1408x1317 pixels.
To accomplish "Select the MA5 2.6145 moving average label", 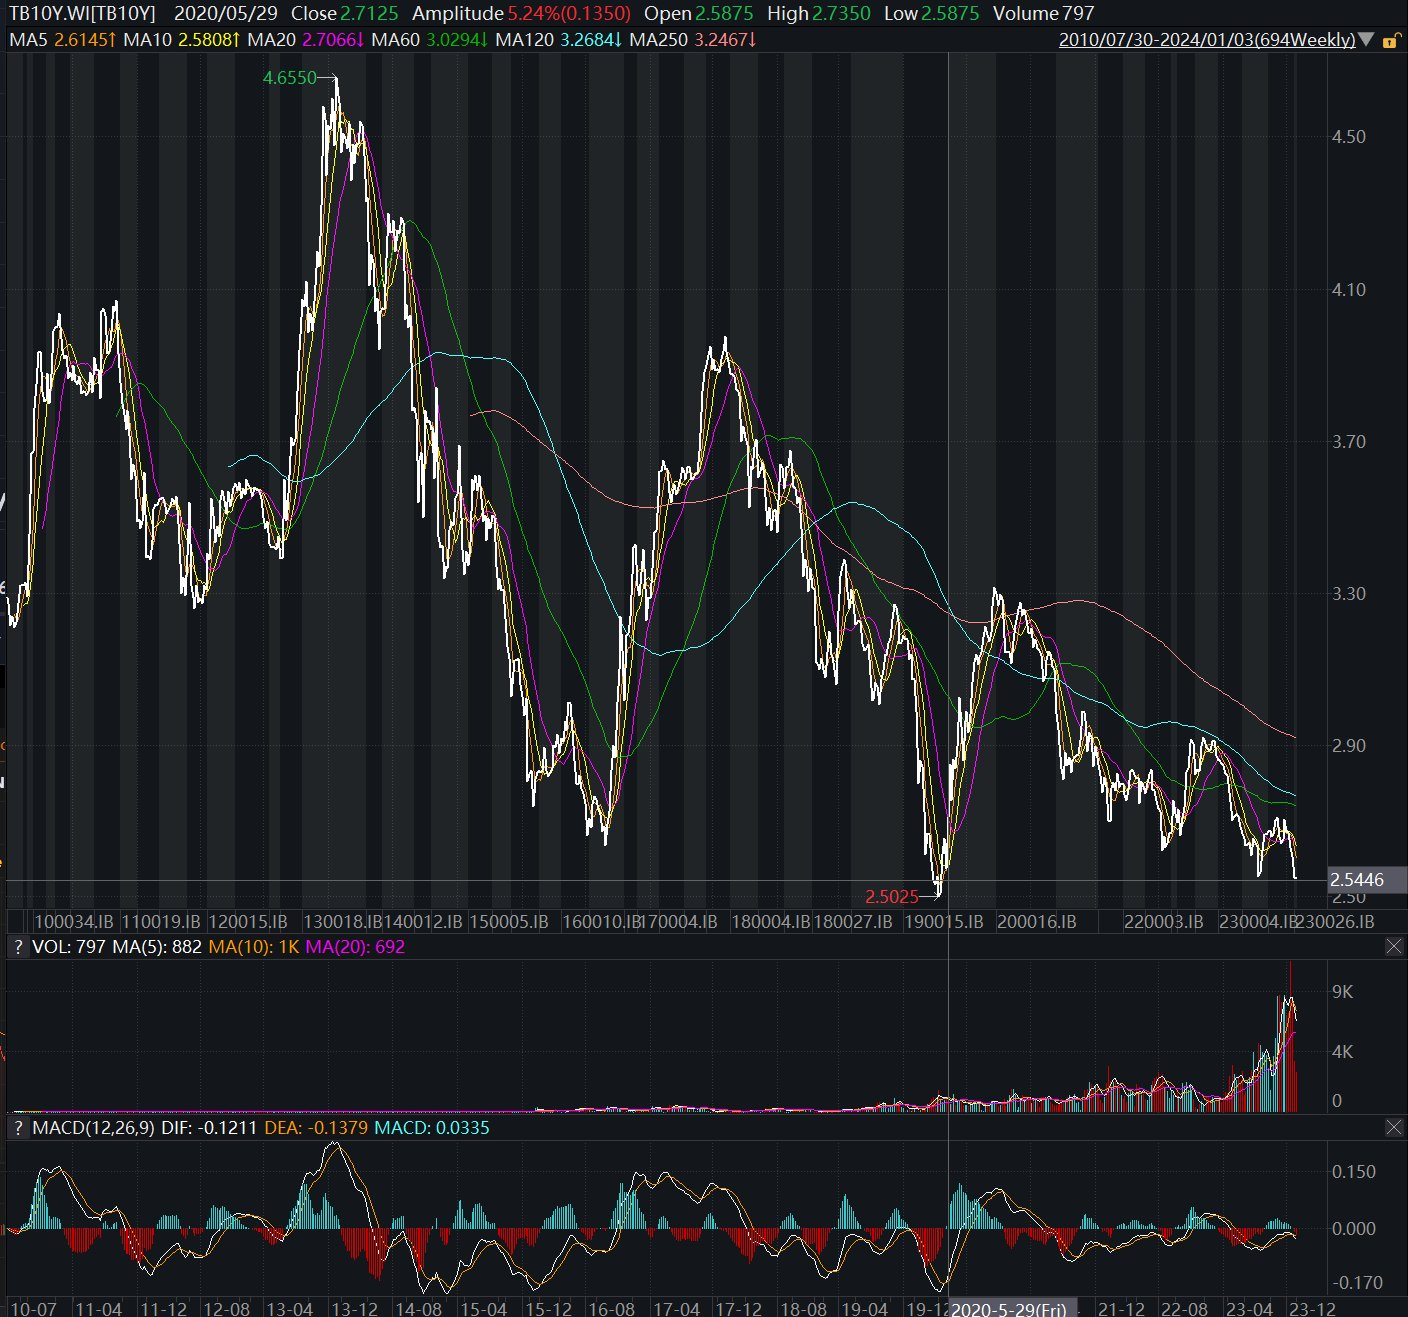I will pos(63,40).
